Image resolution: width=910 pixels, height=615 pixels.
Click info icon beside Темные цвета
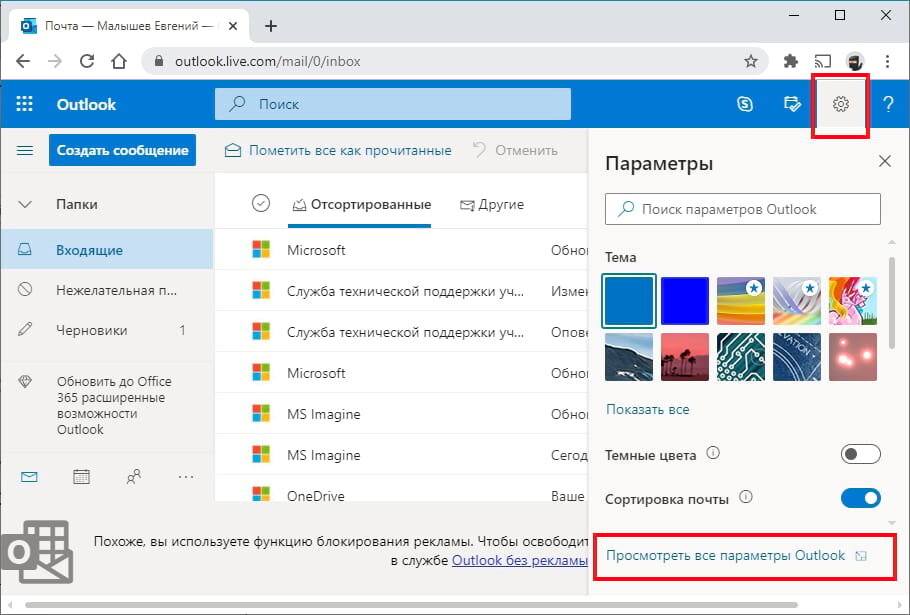713,453
